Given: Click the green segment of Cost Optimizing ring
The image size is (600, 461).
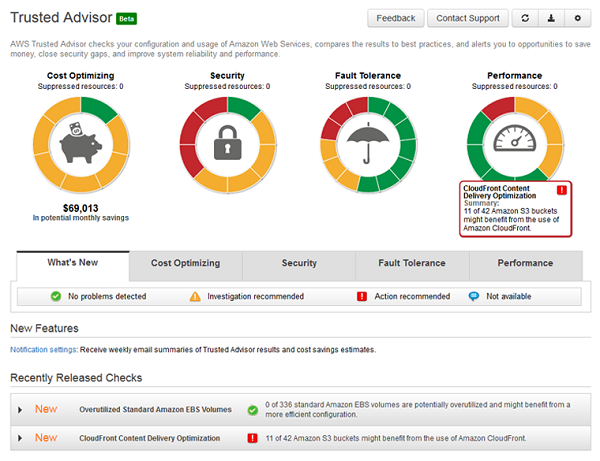Looking at the screenshot, I should 98,107.
